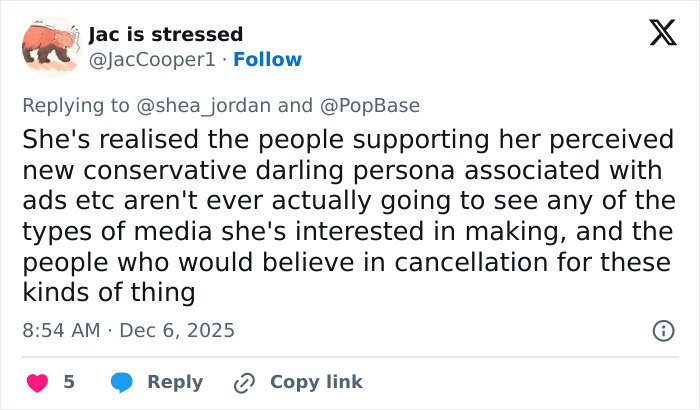Open the X logo link
The width and height of the screenshot is (700, 410).
click(656, 33)
